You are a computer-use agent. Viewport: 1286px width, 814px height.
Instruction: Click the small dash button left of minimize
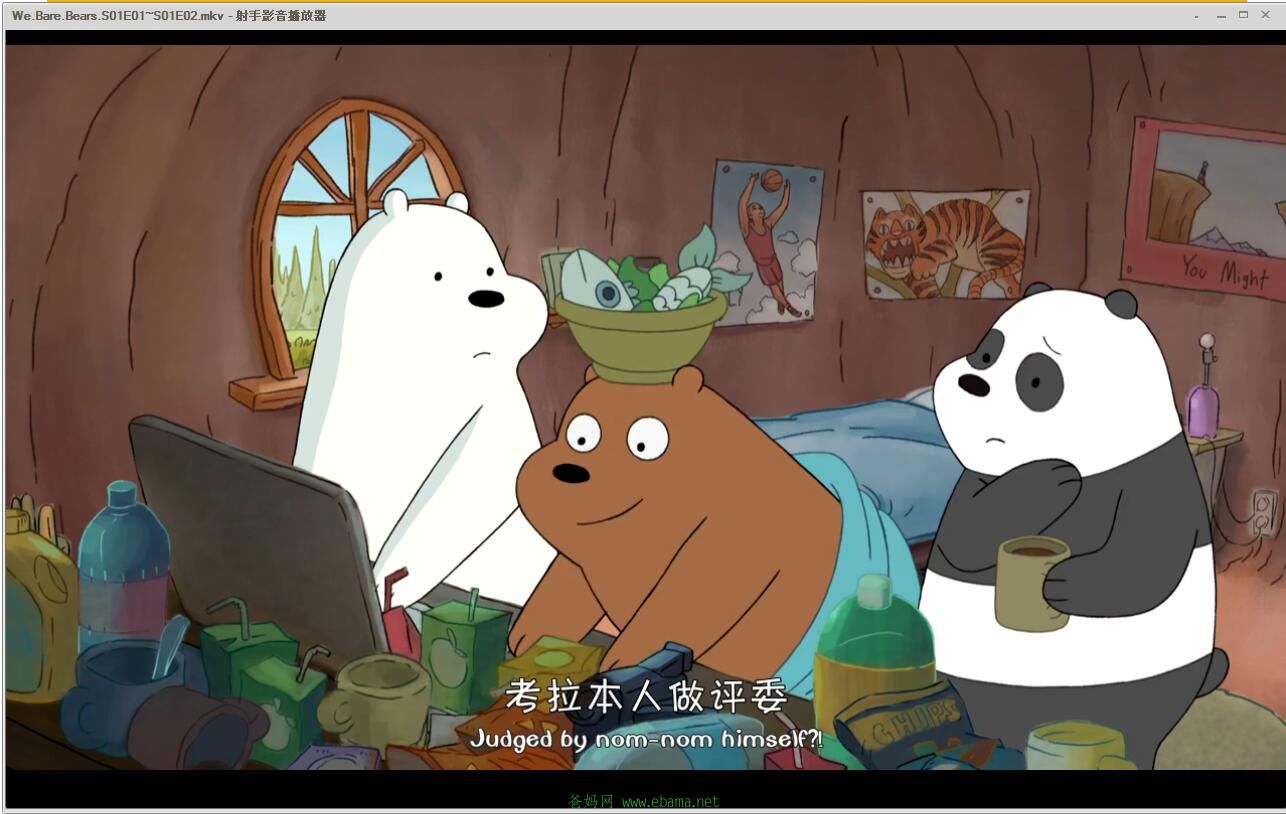point(1197,17)
